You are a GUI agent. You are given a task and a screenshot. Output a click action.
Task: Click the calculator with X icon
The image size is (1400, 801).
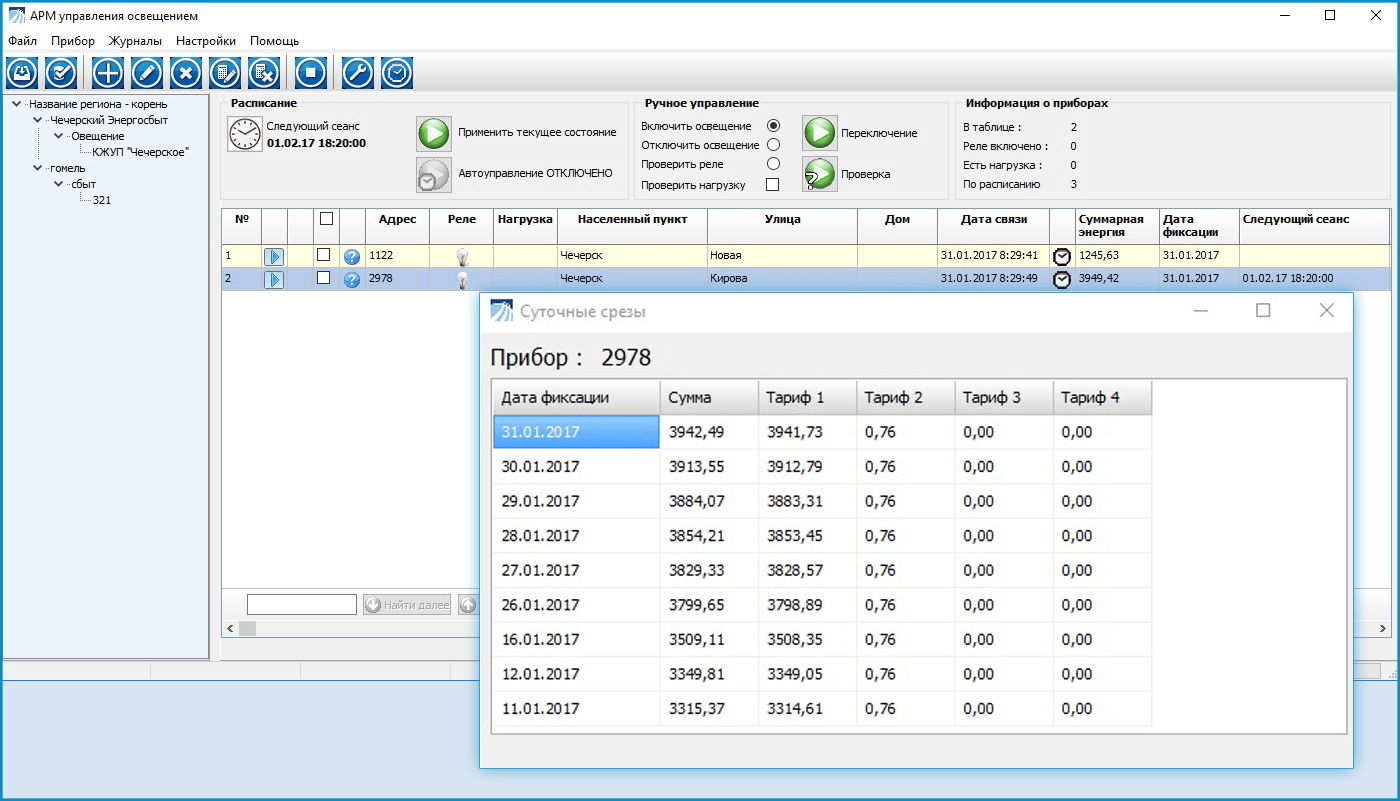click(264, 73)
